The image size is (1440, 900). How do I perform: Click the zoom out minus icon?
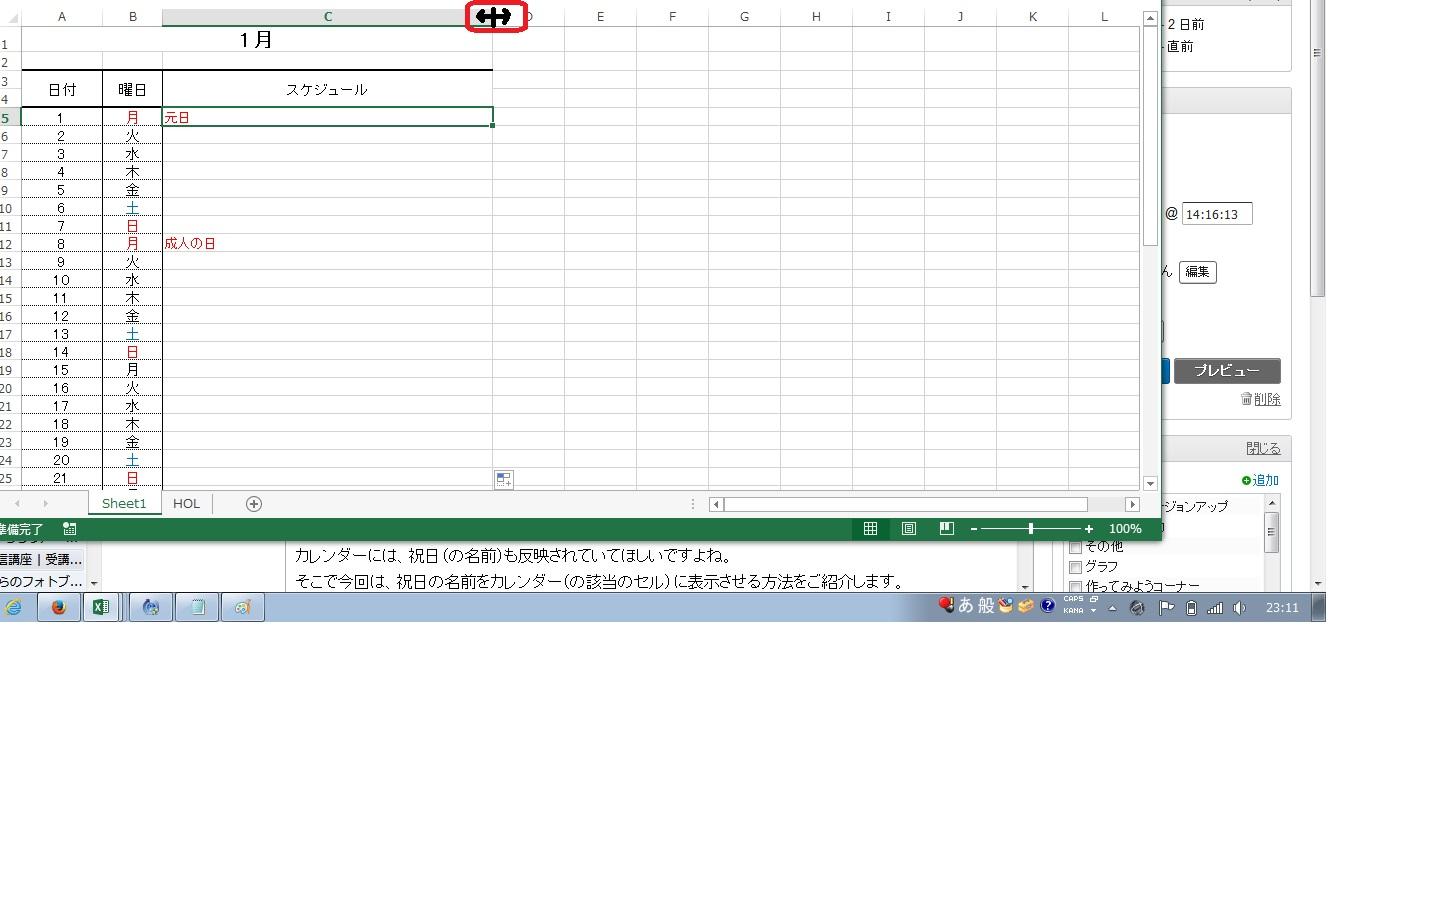click(973, 529)
